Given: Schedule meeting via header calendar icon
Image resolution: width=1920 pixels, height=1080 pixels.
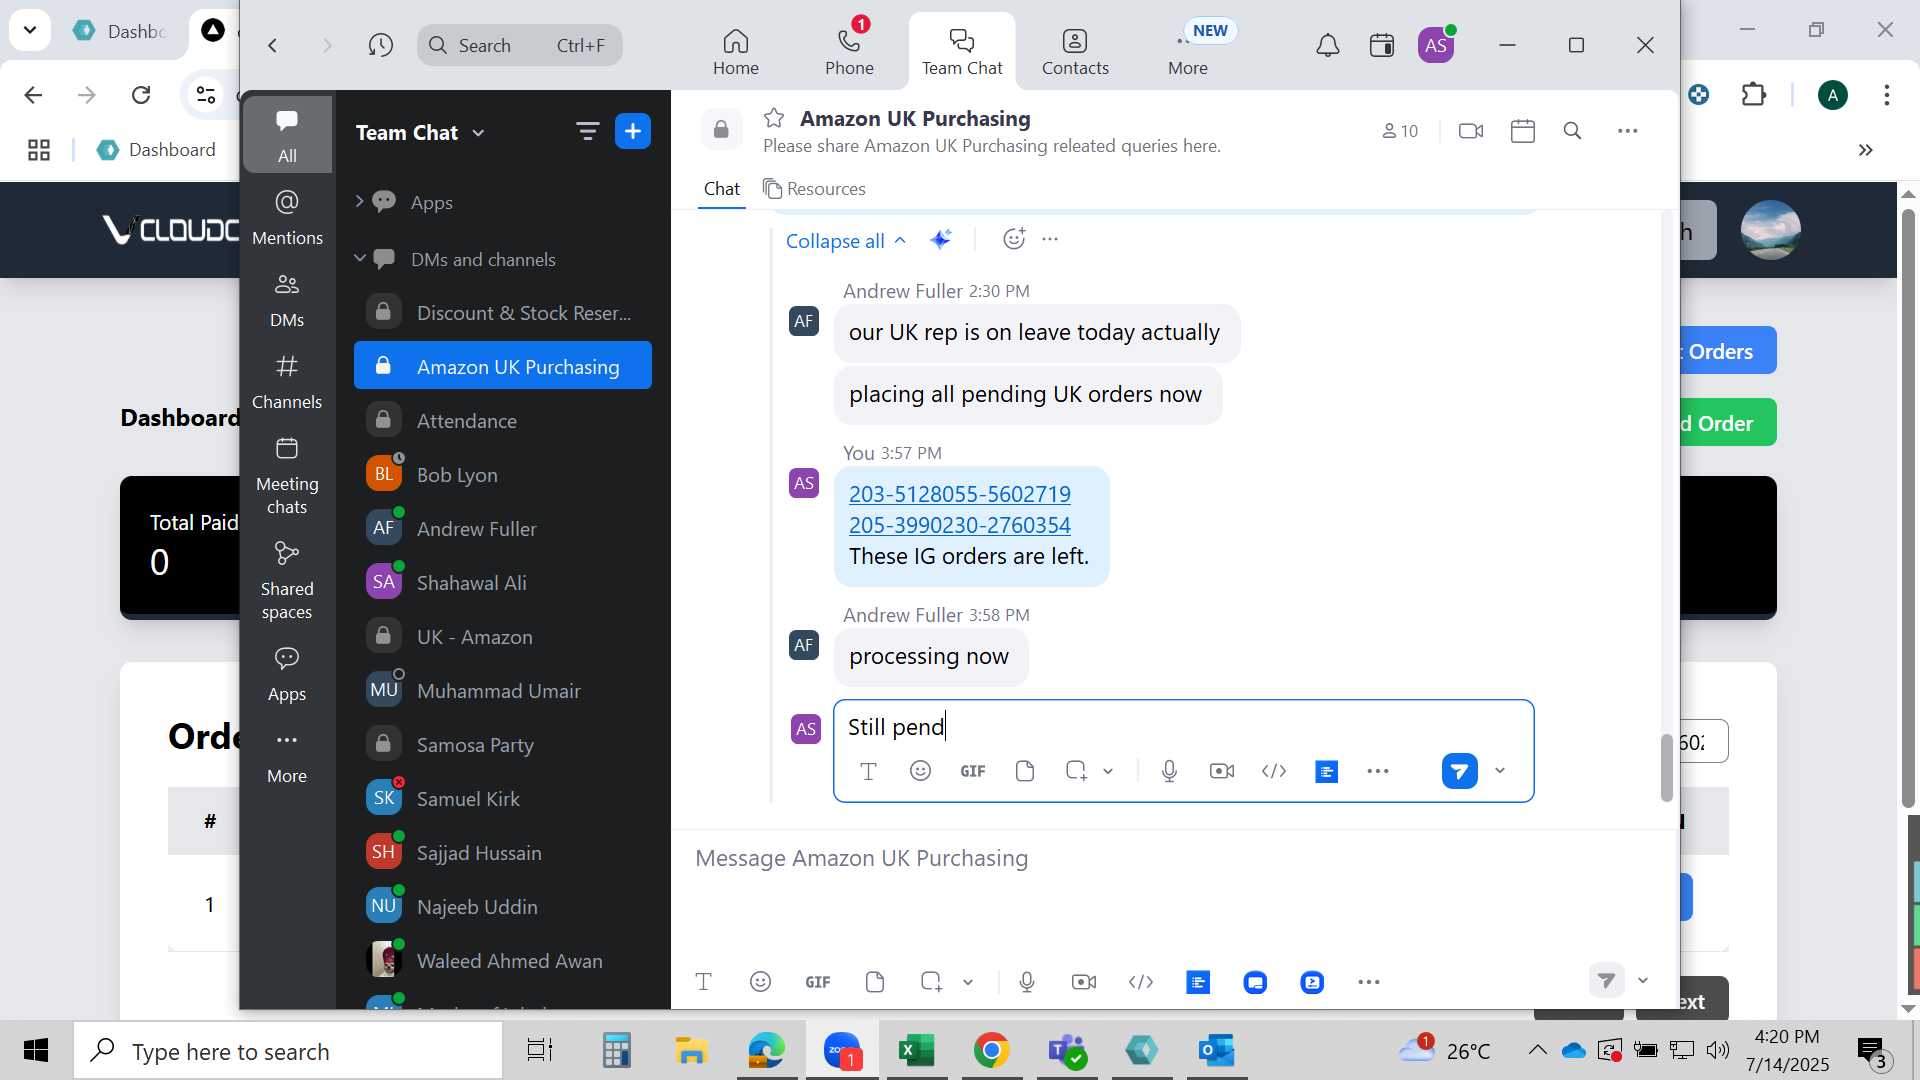Looking at the screenshot, I should 1523,131.
